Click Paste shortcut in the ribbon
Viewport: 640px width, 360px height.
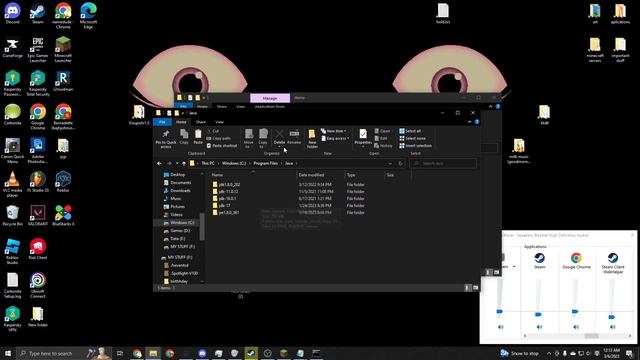point(222,146)
